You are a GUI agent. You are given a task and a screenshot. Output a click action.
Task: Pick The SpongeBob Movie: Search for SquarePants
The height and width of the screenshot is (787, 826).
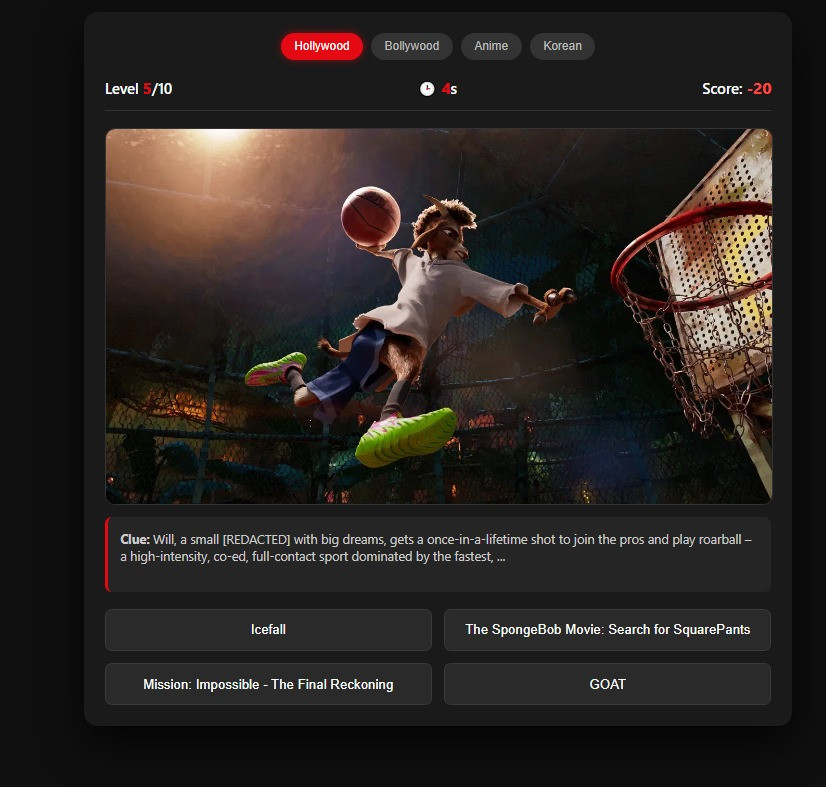tap(607, 629)
